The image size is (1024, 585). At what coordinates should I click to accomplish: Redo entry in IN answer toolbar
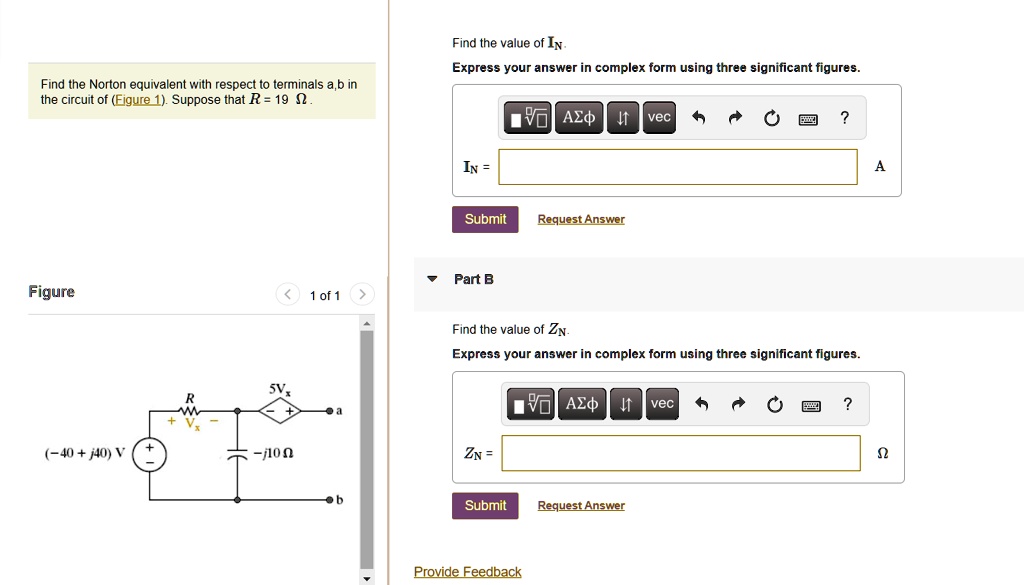[x=735, y=118]
